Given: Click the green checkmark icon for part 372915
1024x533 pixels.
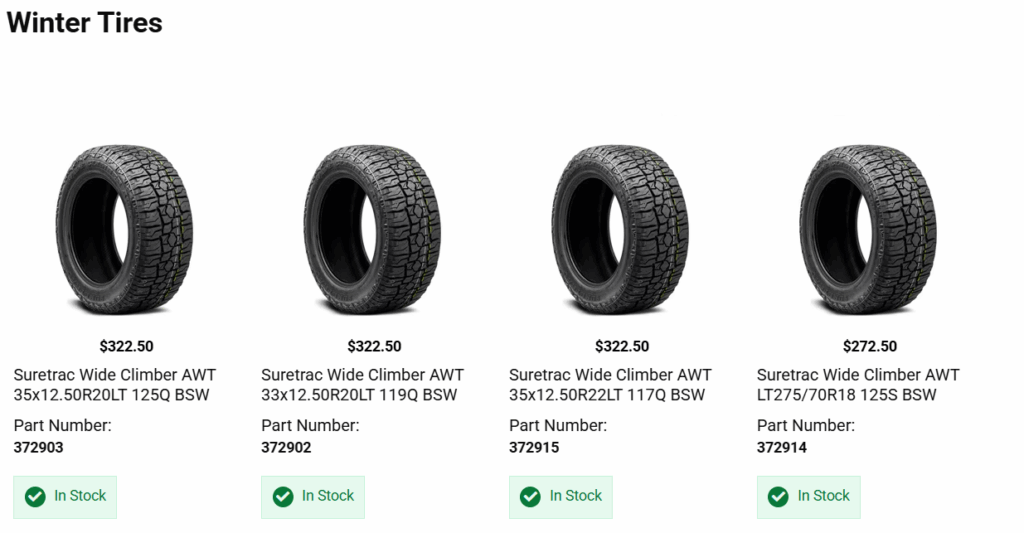Looking at the screenshot, I should coord(531,496).
